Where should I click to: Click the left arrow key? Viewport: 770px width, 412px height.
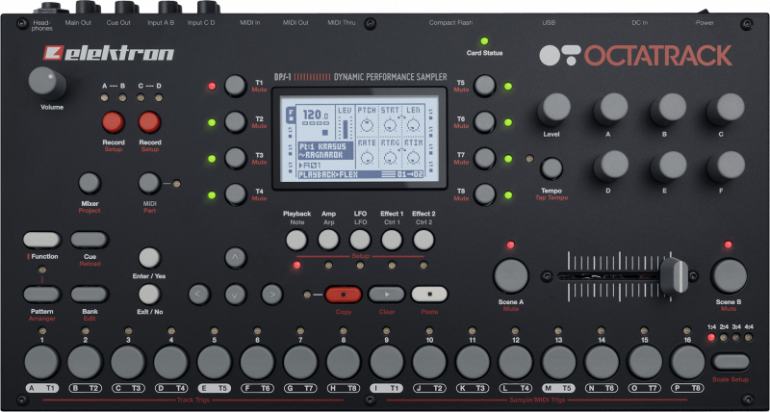[x=199, y=295]
